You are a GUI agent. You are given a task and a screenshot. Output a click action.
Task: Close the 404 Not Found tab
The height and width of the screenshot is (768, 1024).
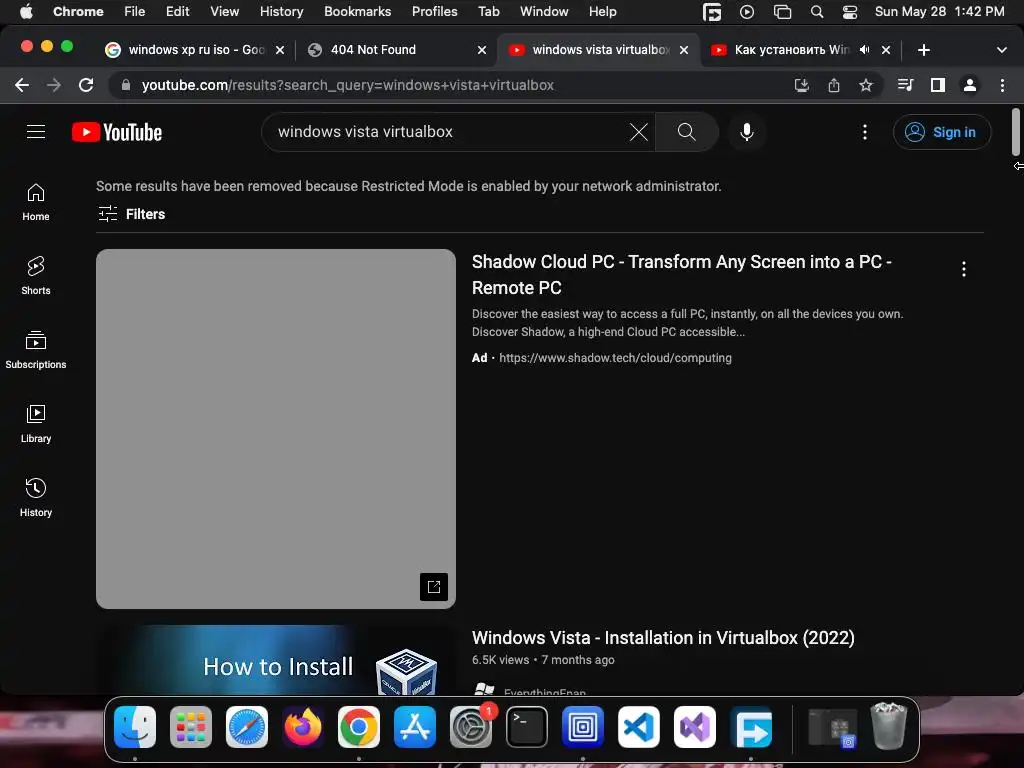tap(482, 50)
